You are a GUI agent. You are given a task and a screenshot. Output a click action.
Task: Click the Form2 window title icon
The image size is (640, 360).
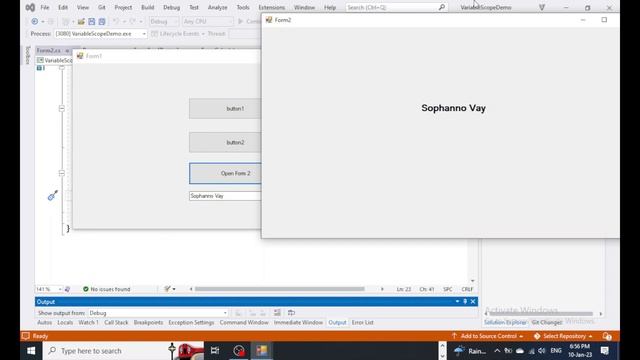coord(269,20)
